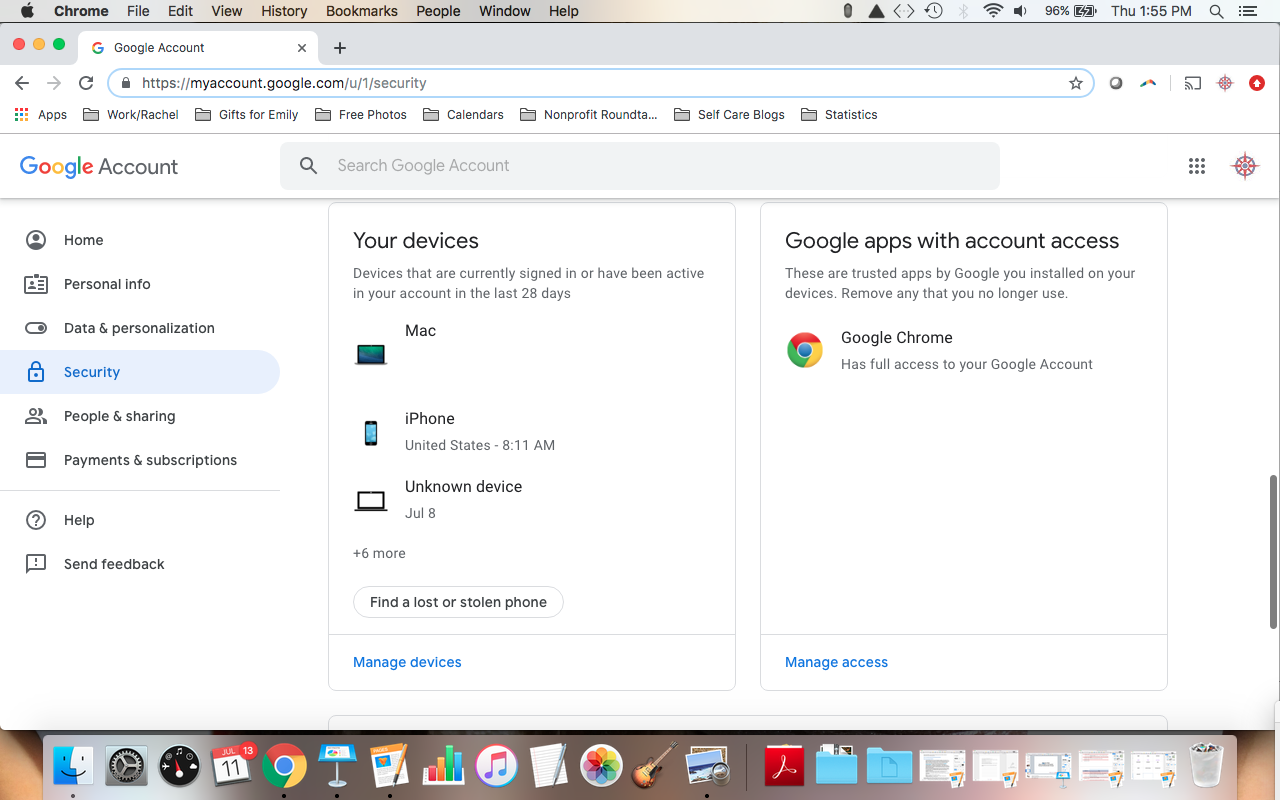Focus the Search Google Account field
1280x800 pixels.
point(640,166)
